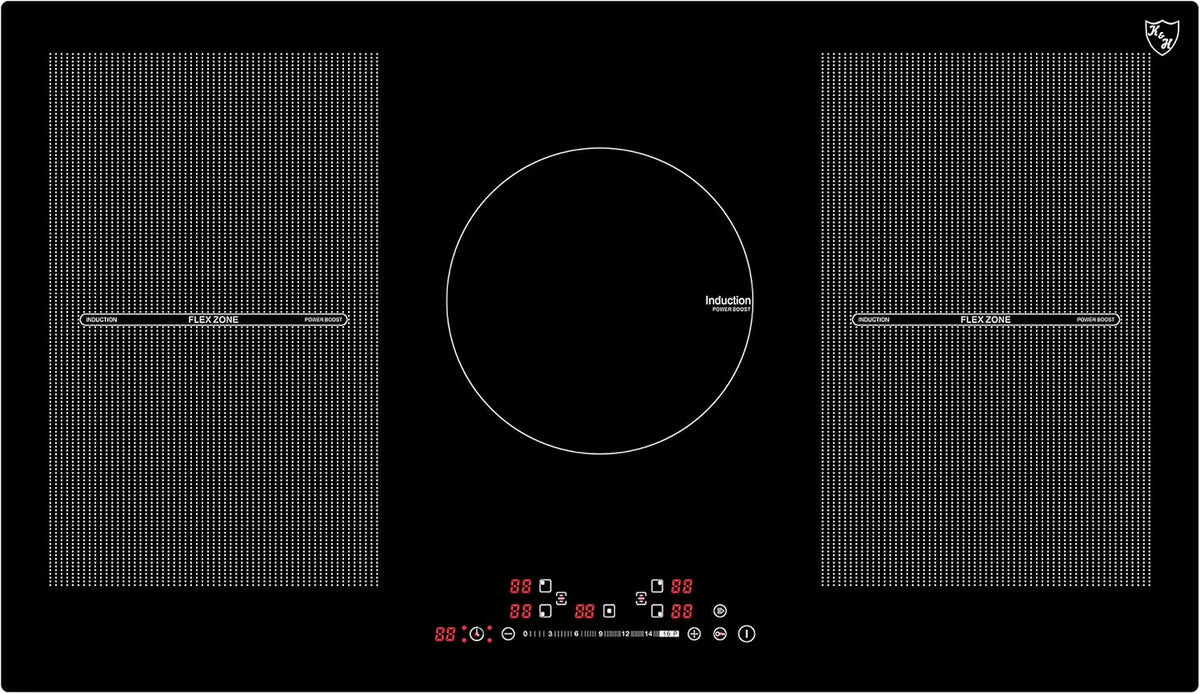Click the left 'FLEX ZONE' label
The image size is (1200, 694).
(x=213, y=320)
